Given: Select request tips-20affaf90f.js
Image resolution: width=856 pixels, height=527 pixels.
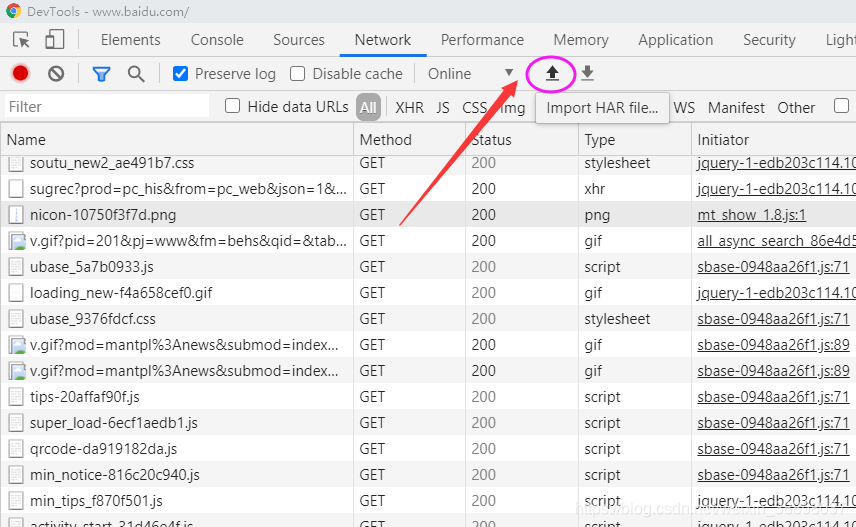Looking at the screenshot, I should 85,397.
